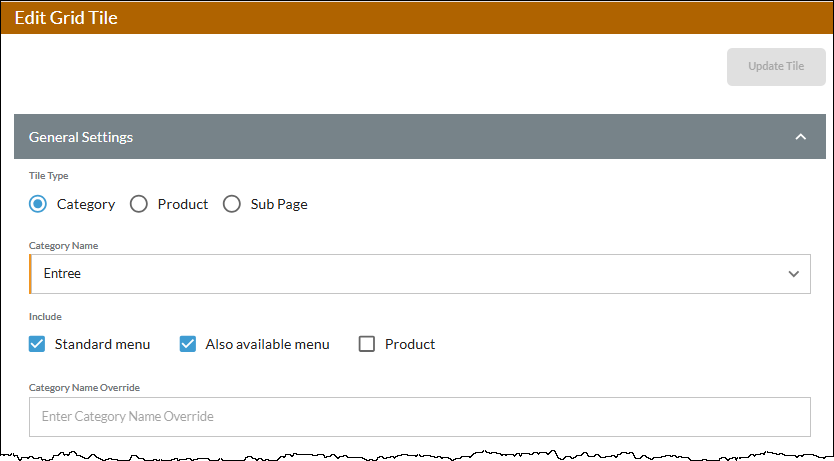Collapse the General Settings section chevron

point(800,137)
